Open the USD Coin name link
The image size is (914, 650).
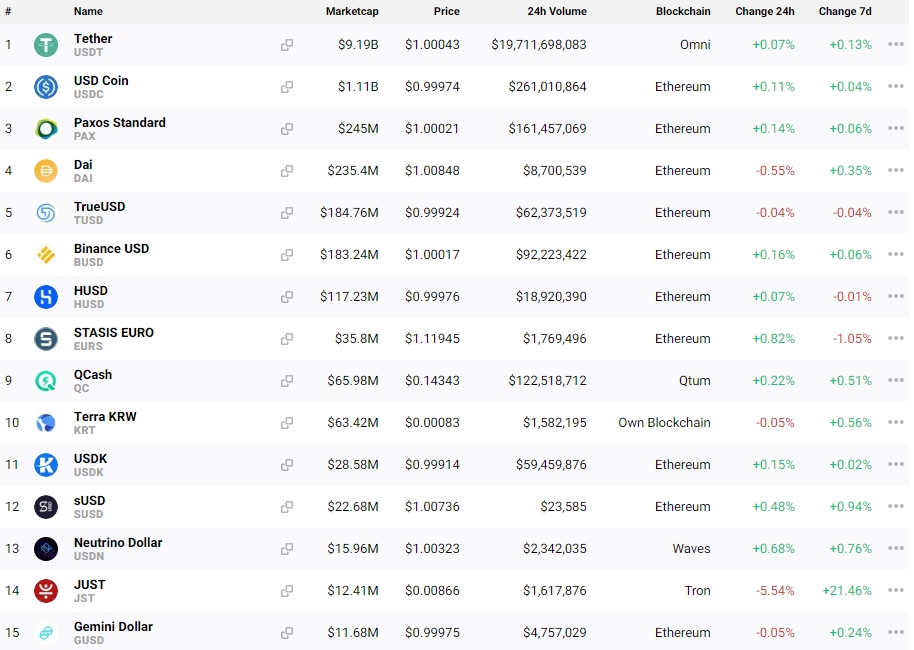coord(101,80)
